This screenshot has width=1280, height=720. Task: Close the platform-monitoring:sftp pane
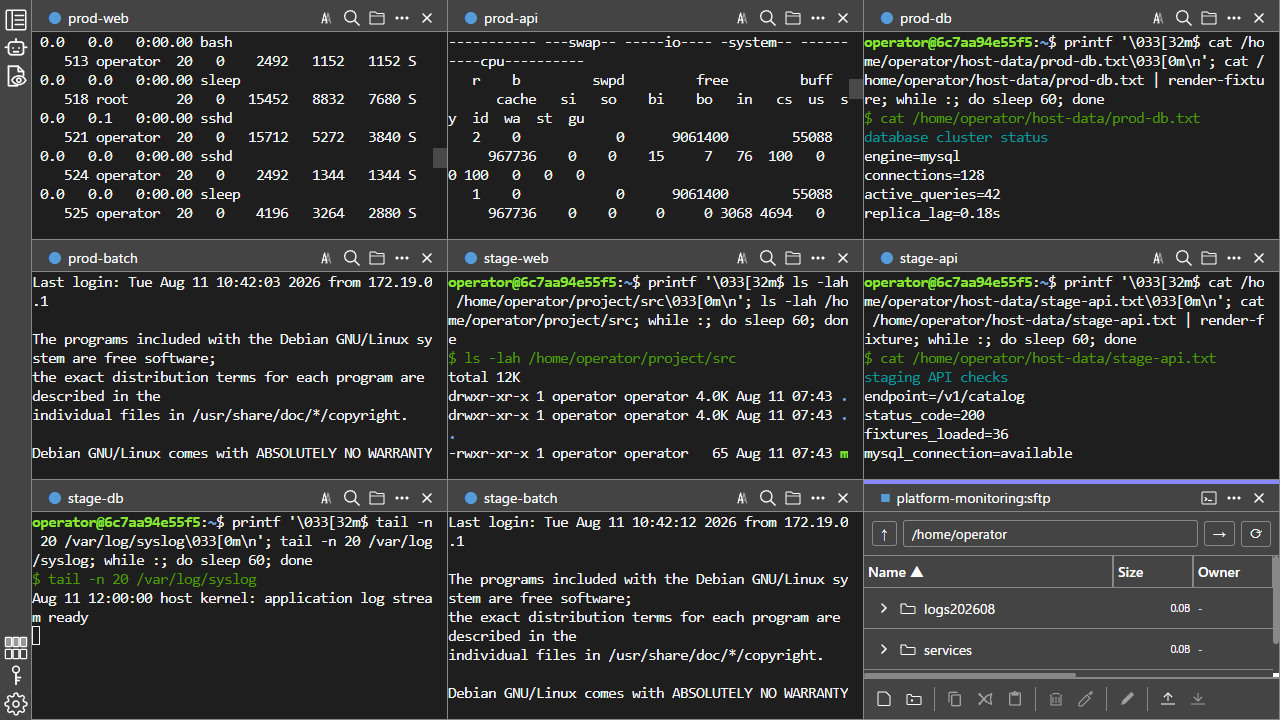tap(1259, 498)
